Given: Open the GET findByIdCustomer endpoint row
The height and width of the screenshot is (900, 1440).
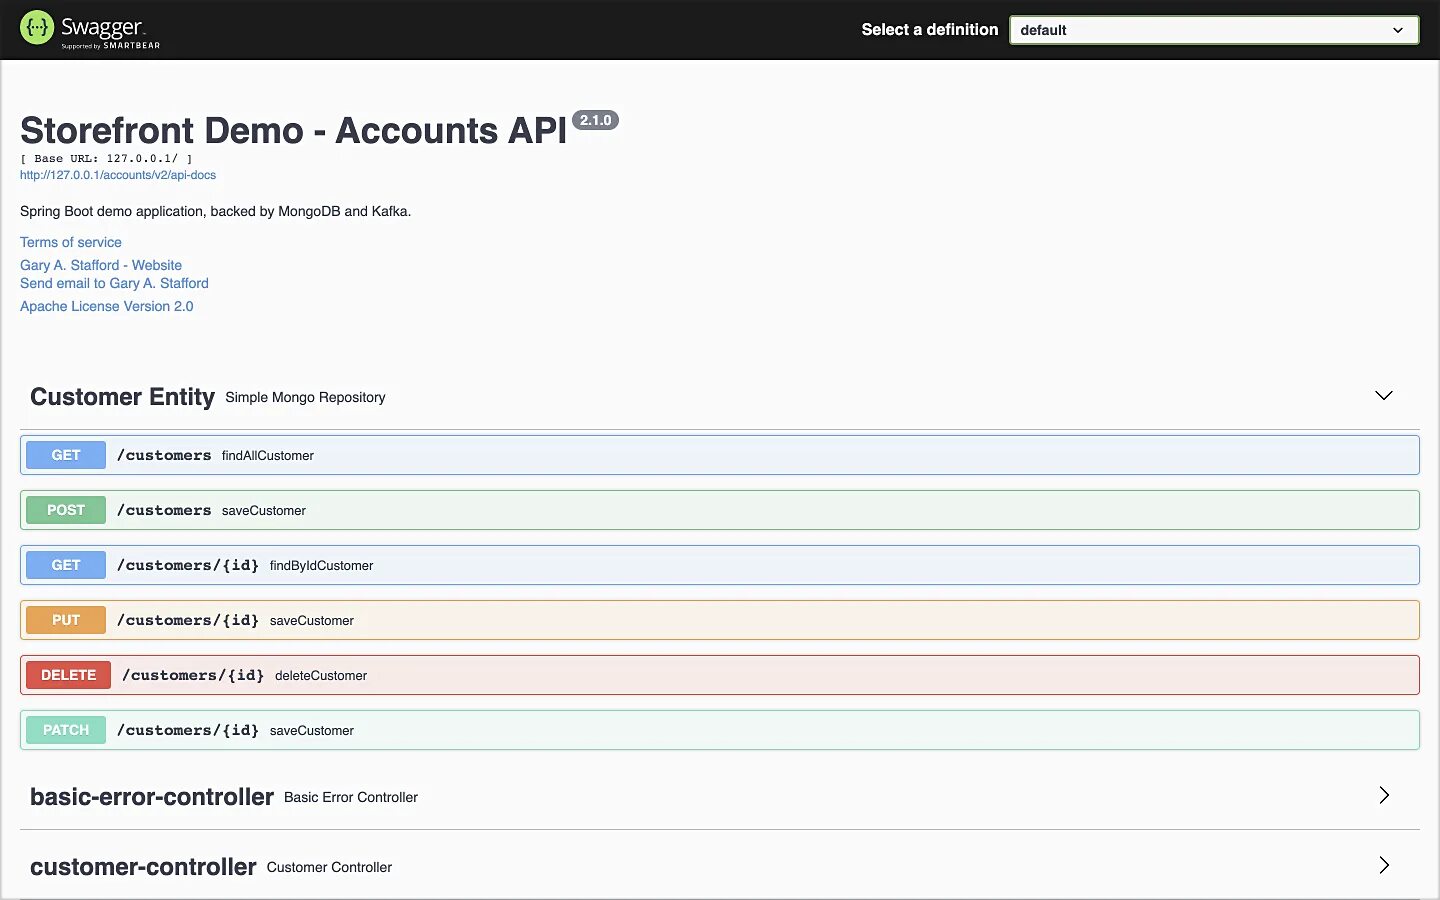Looking at the screenshot, I should point(720,565).
